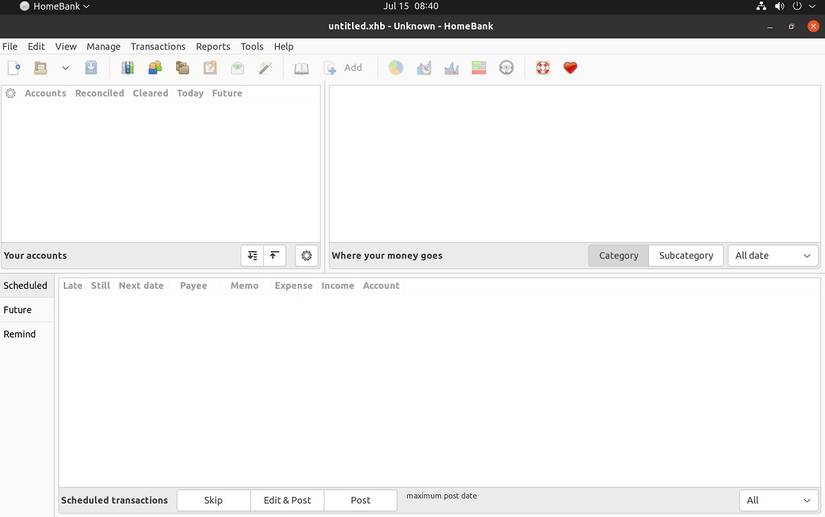Screen dimensions: 825x517
Task: Open vehicle cost steering wheel icon
Action: [x=506, y=68]
